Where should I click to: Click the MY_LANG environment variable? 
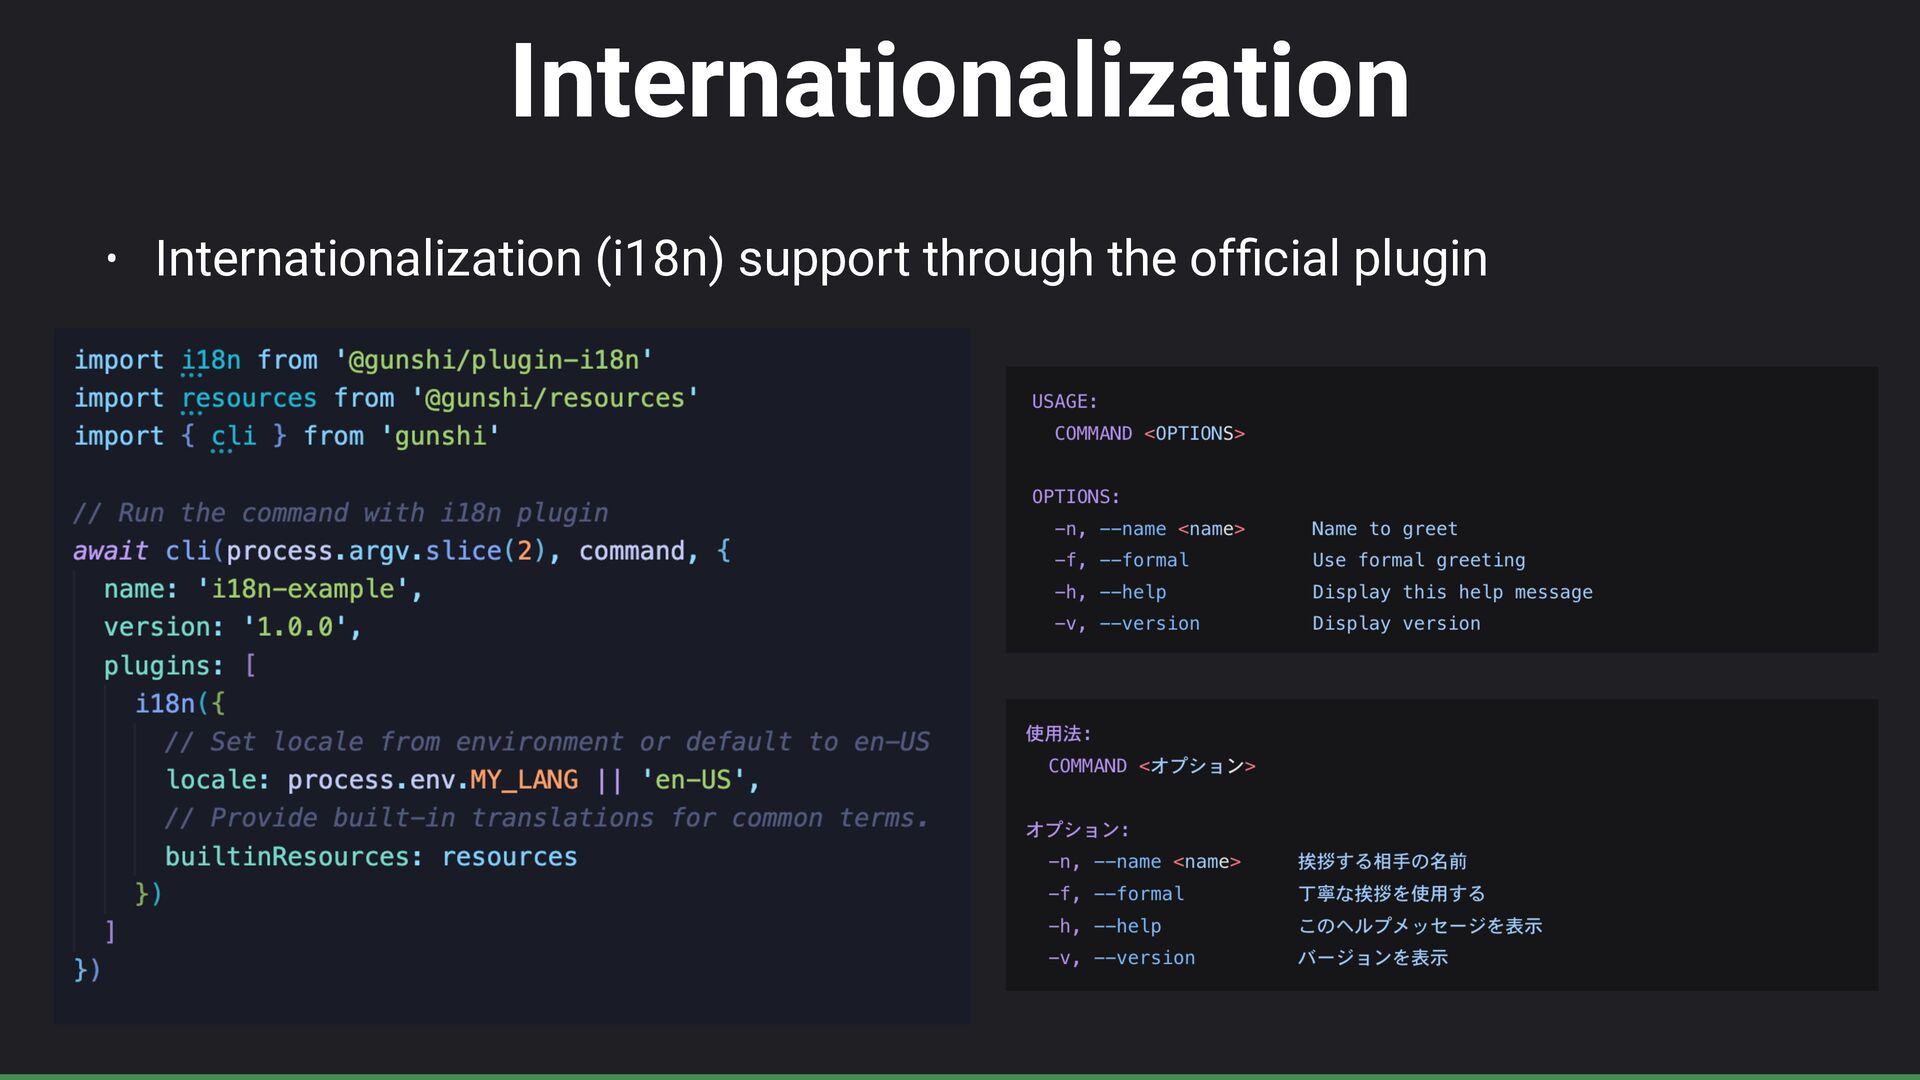(524, 780)
